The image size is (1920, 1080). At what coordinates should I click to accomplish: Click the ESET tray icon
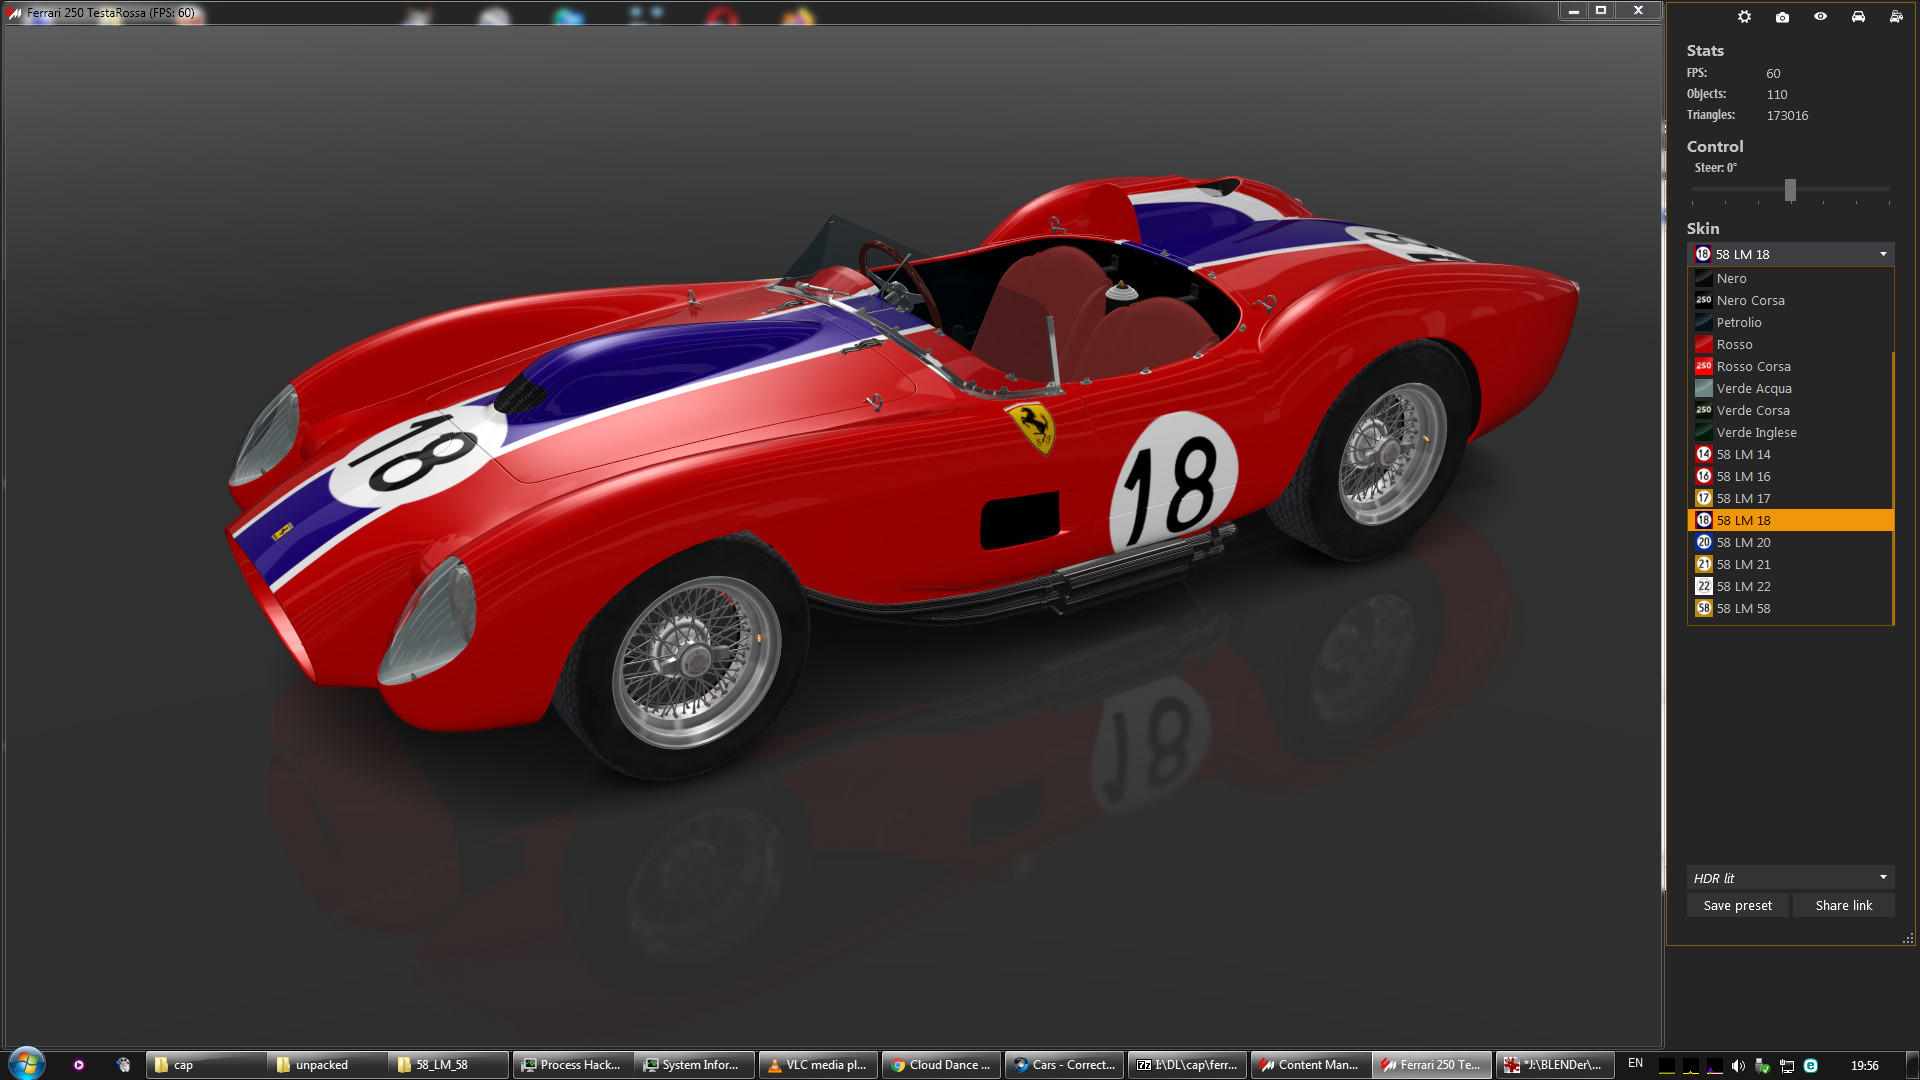1810,1066
